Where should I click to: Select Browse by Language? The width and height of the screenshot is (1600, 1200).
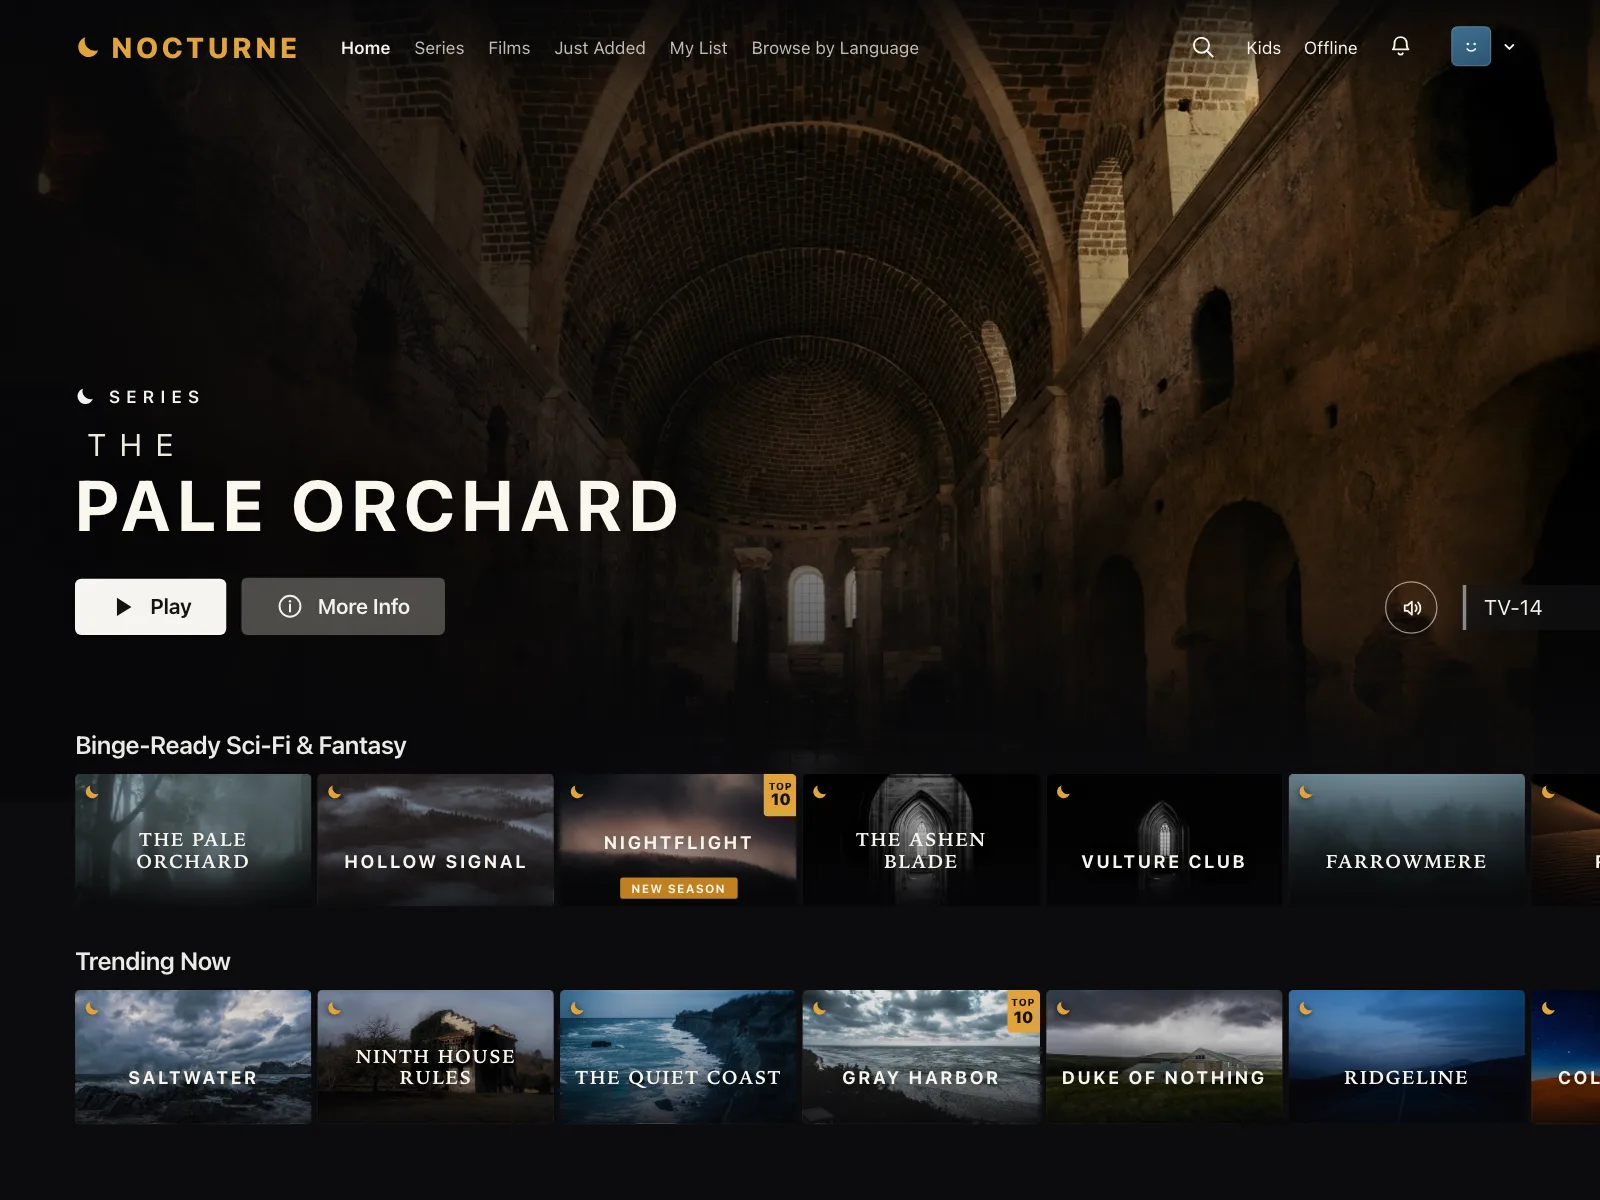[x=835, y=48]
